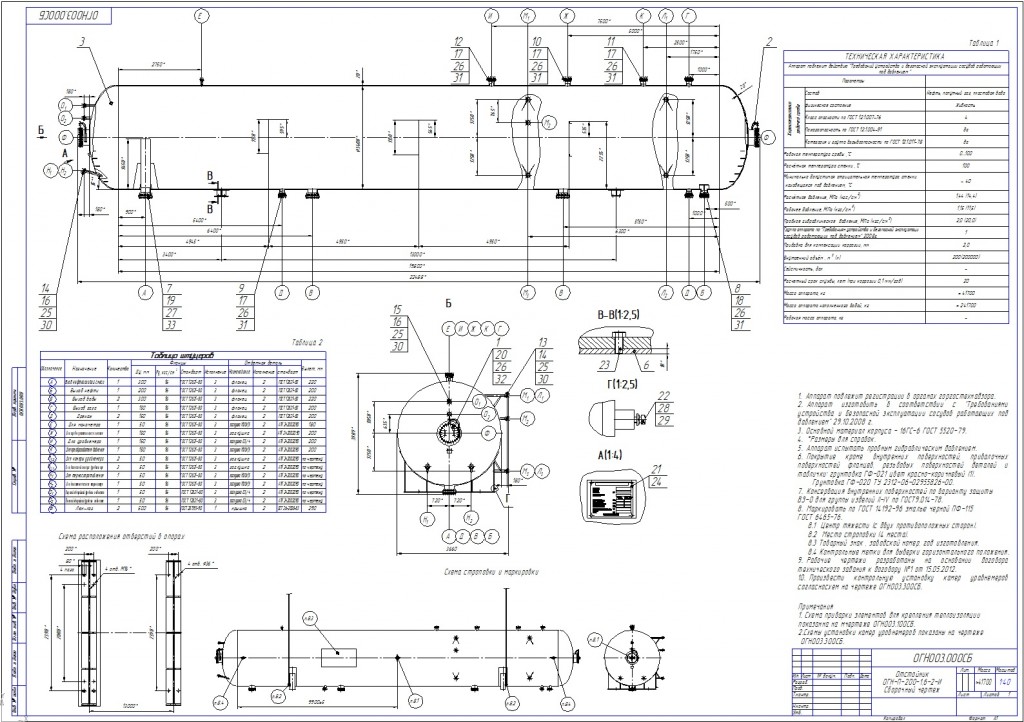Image resolution: width=1024 pixels, height=722 pixels.
Task: Click the 'Люк-лаз' row in the nozzle table
Action: coord(182,507)
